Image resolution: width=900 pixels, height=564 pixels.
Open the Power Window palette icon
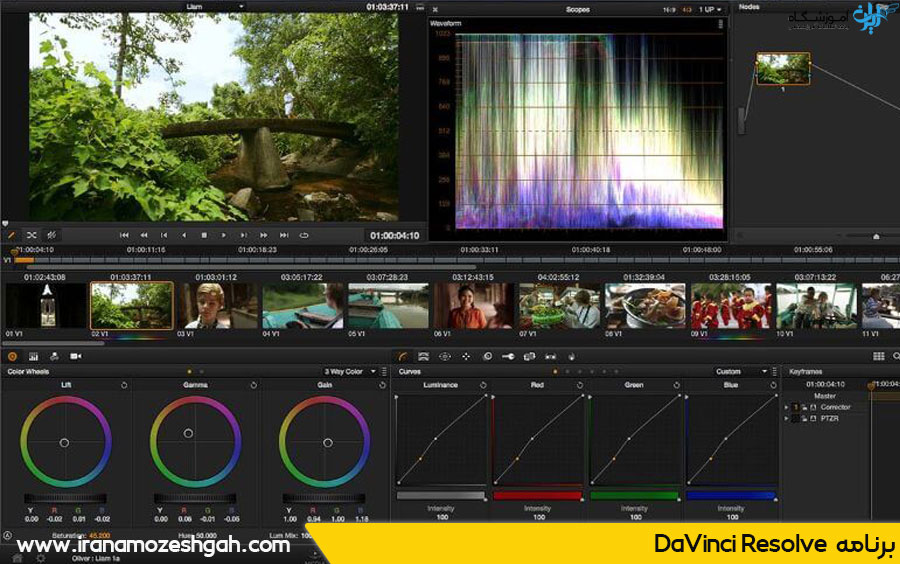445,356
